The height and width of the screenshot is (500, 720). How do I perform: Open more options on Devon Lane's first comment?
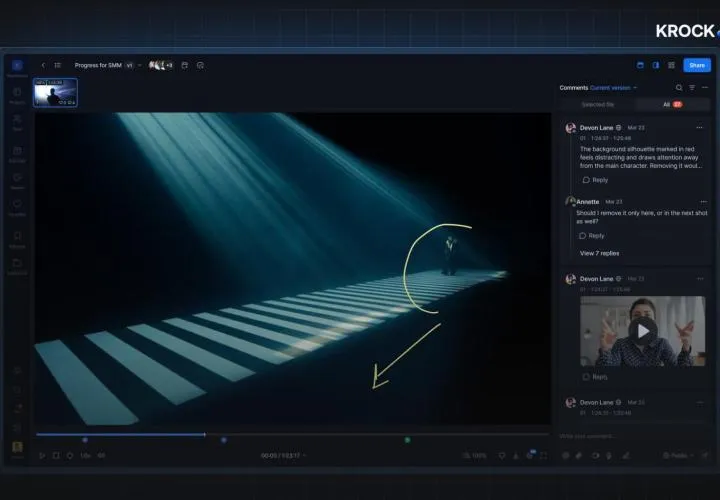coord(699,128)
